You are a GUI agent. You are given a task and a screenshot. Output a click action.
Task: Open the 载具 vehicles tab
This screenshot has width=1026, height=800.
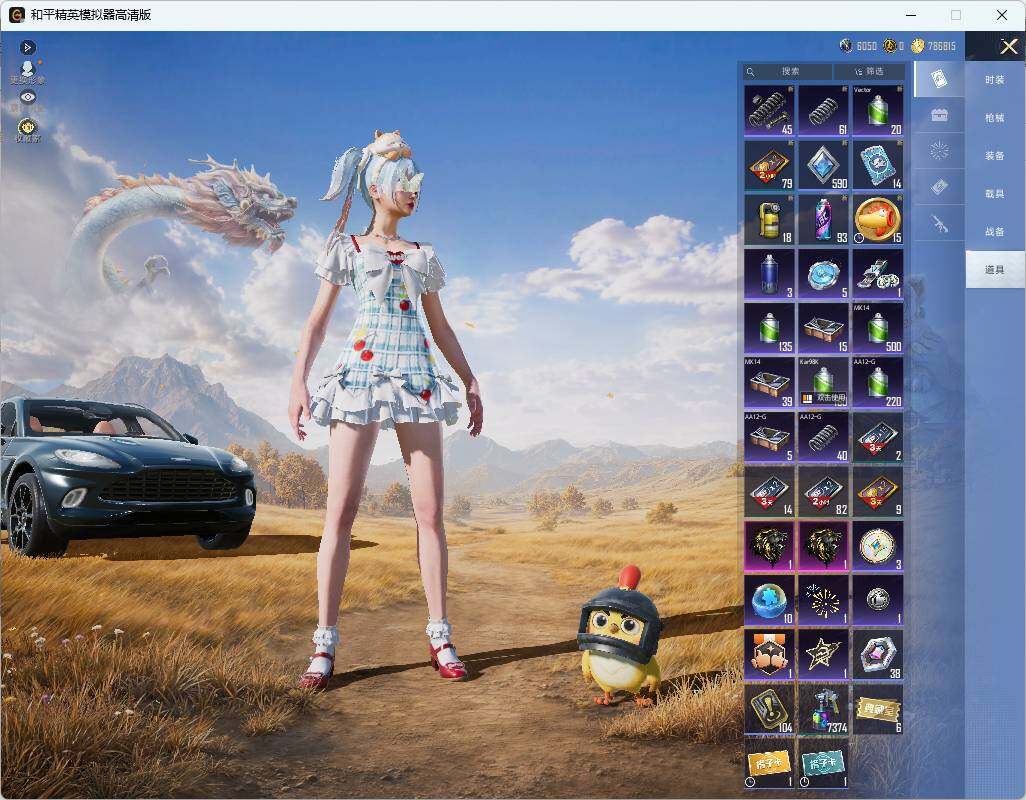pyautogui.click(x=995, y=194)
